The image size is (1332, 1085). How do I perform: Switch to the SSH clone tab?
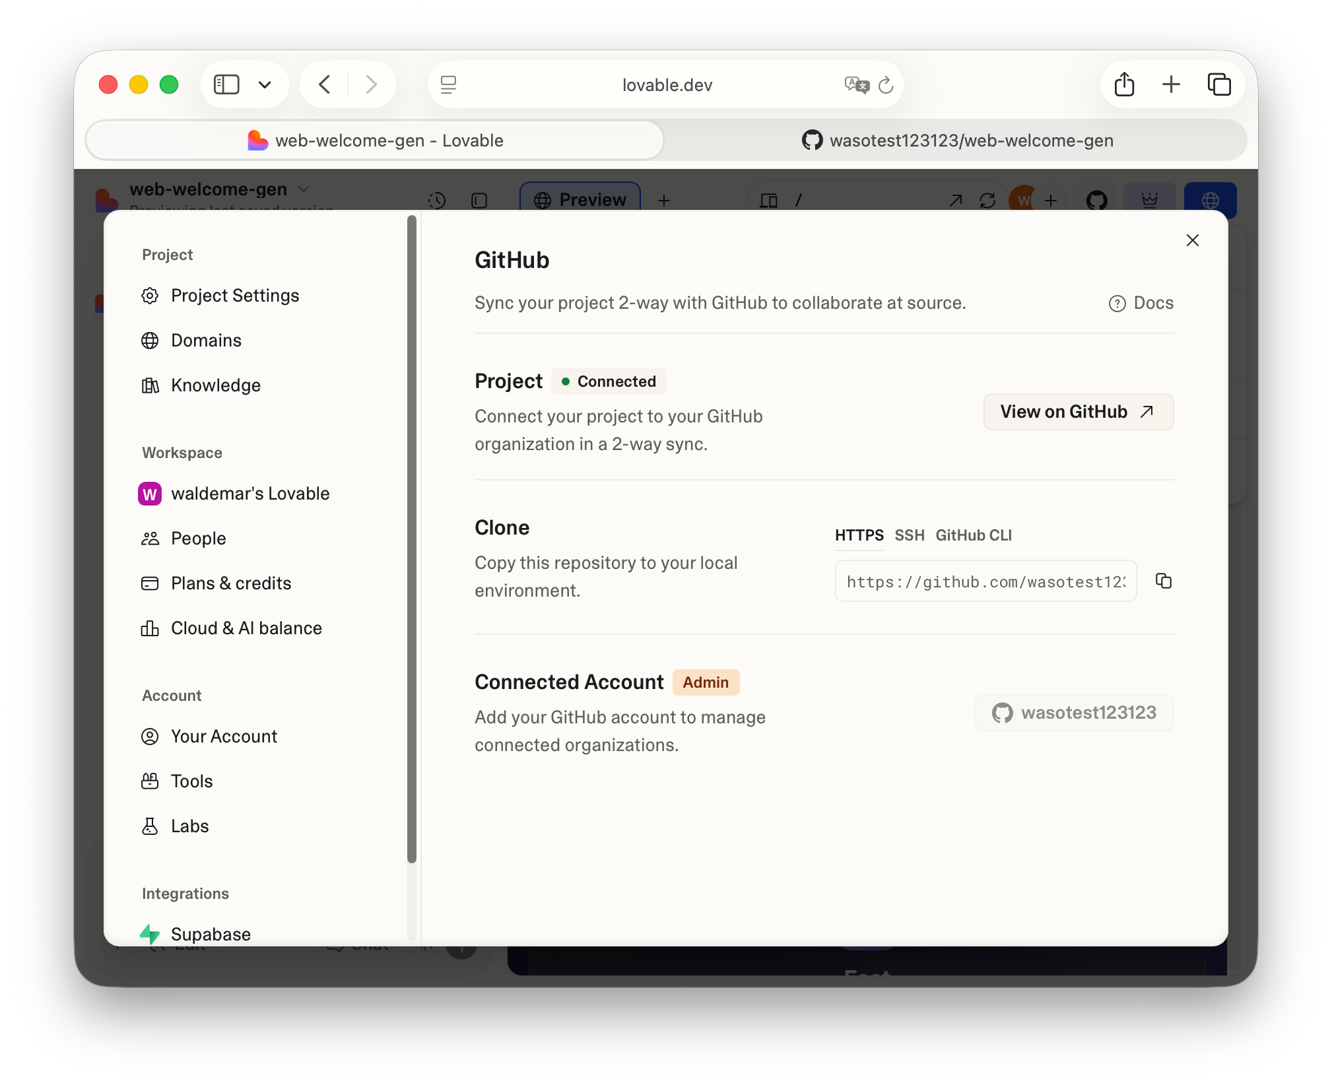click(909, 535)
